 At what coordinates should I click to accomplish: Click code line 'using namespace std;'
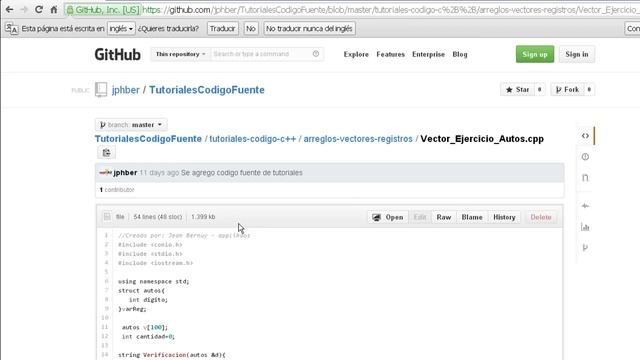coord(153,281)
